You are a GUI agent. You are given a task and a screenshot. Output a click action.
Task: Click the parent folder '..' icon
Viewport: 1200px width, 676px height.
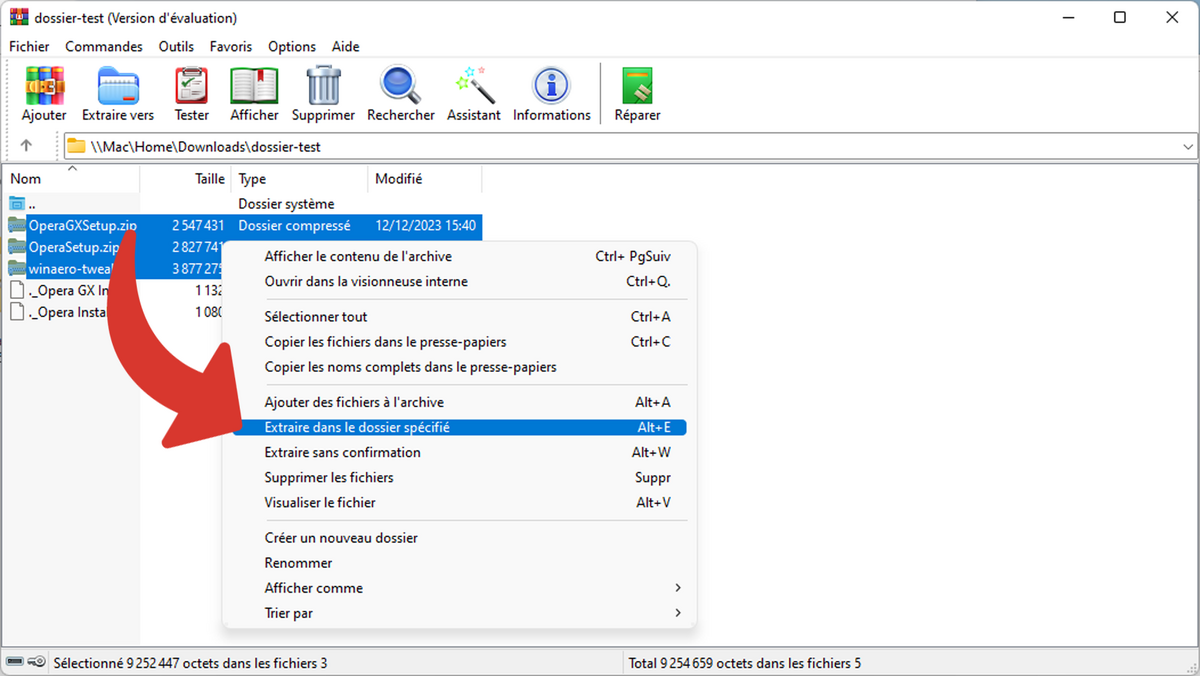[16, 204]
